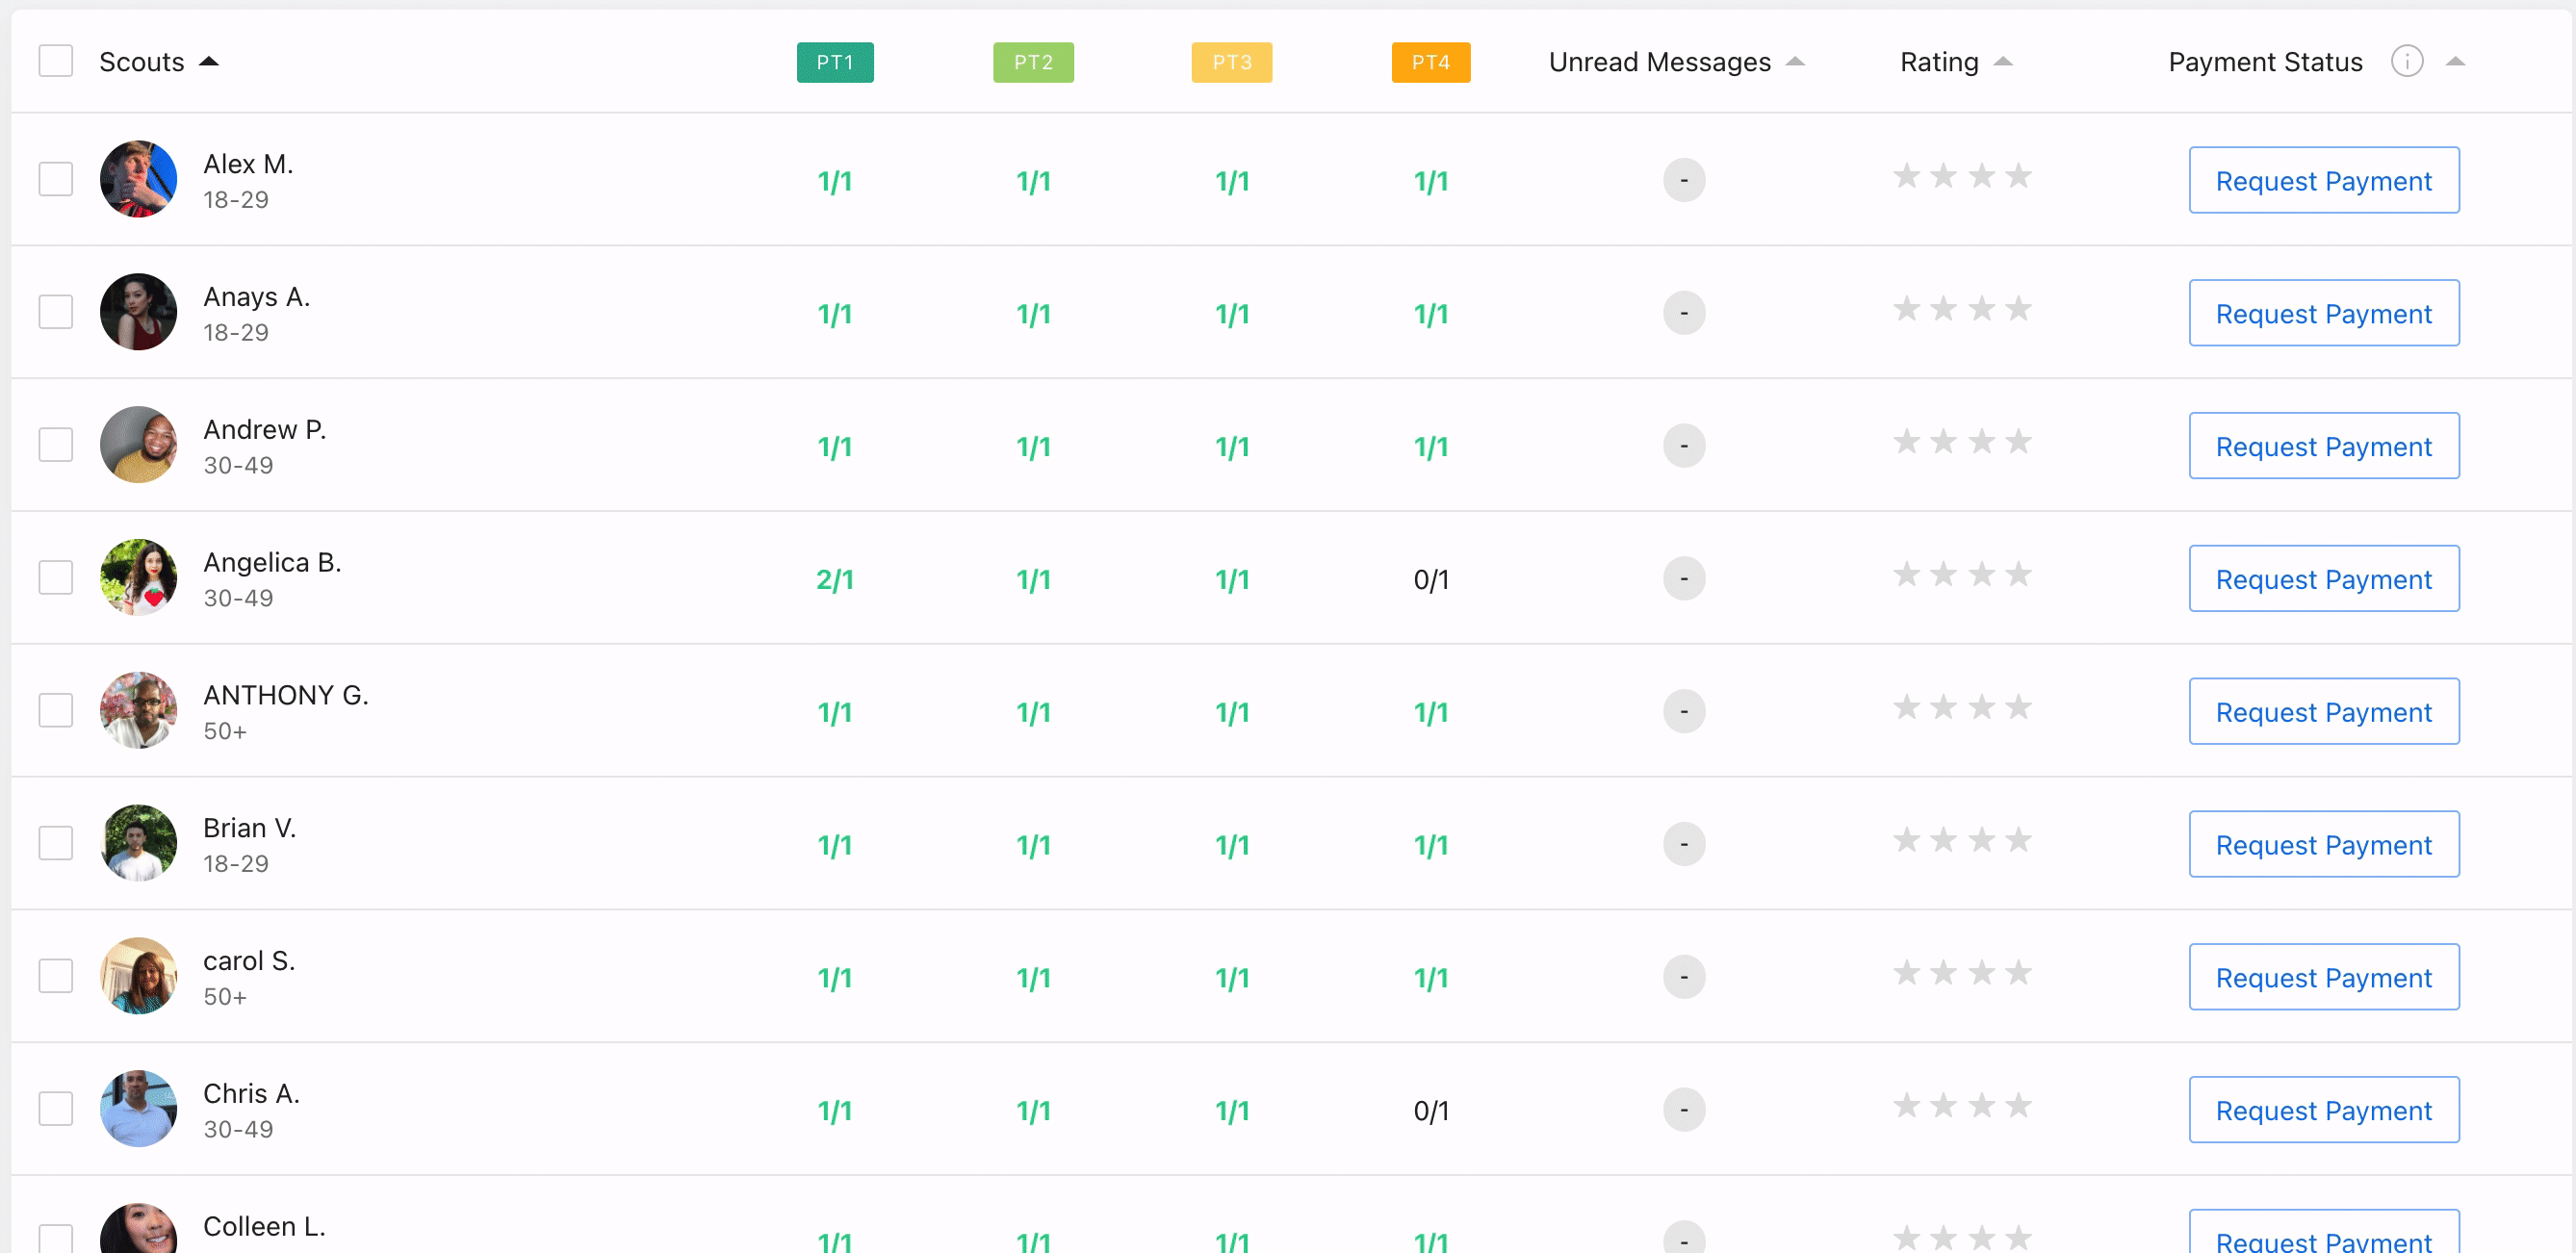Image resolution: width=2576 pixels, height=1253 pixels.
Task: Click Angelica B. unread messages badge
Action: [1684, 579]
